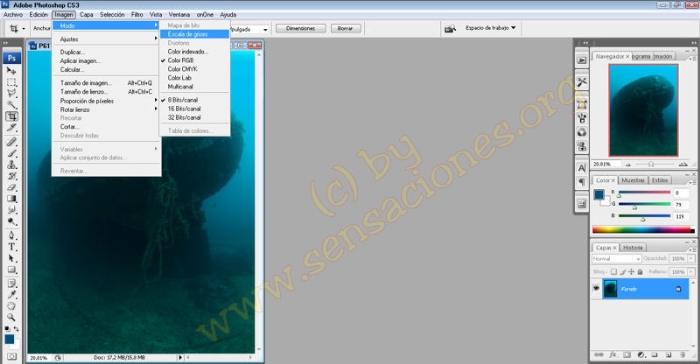The image size is (700, 364).
Task: Open the Normal blend mode dropdown
Action: click(x=617, y=259)
